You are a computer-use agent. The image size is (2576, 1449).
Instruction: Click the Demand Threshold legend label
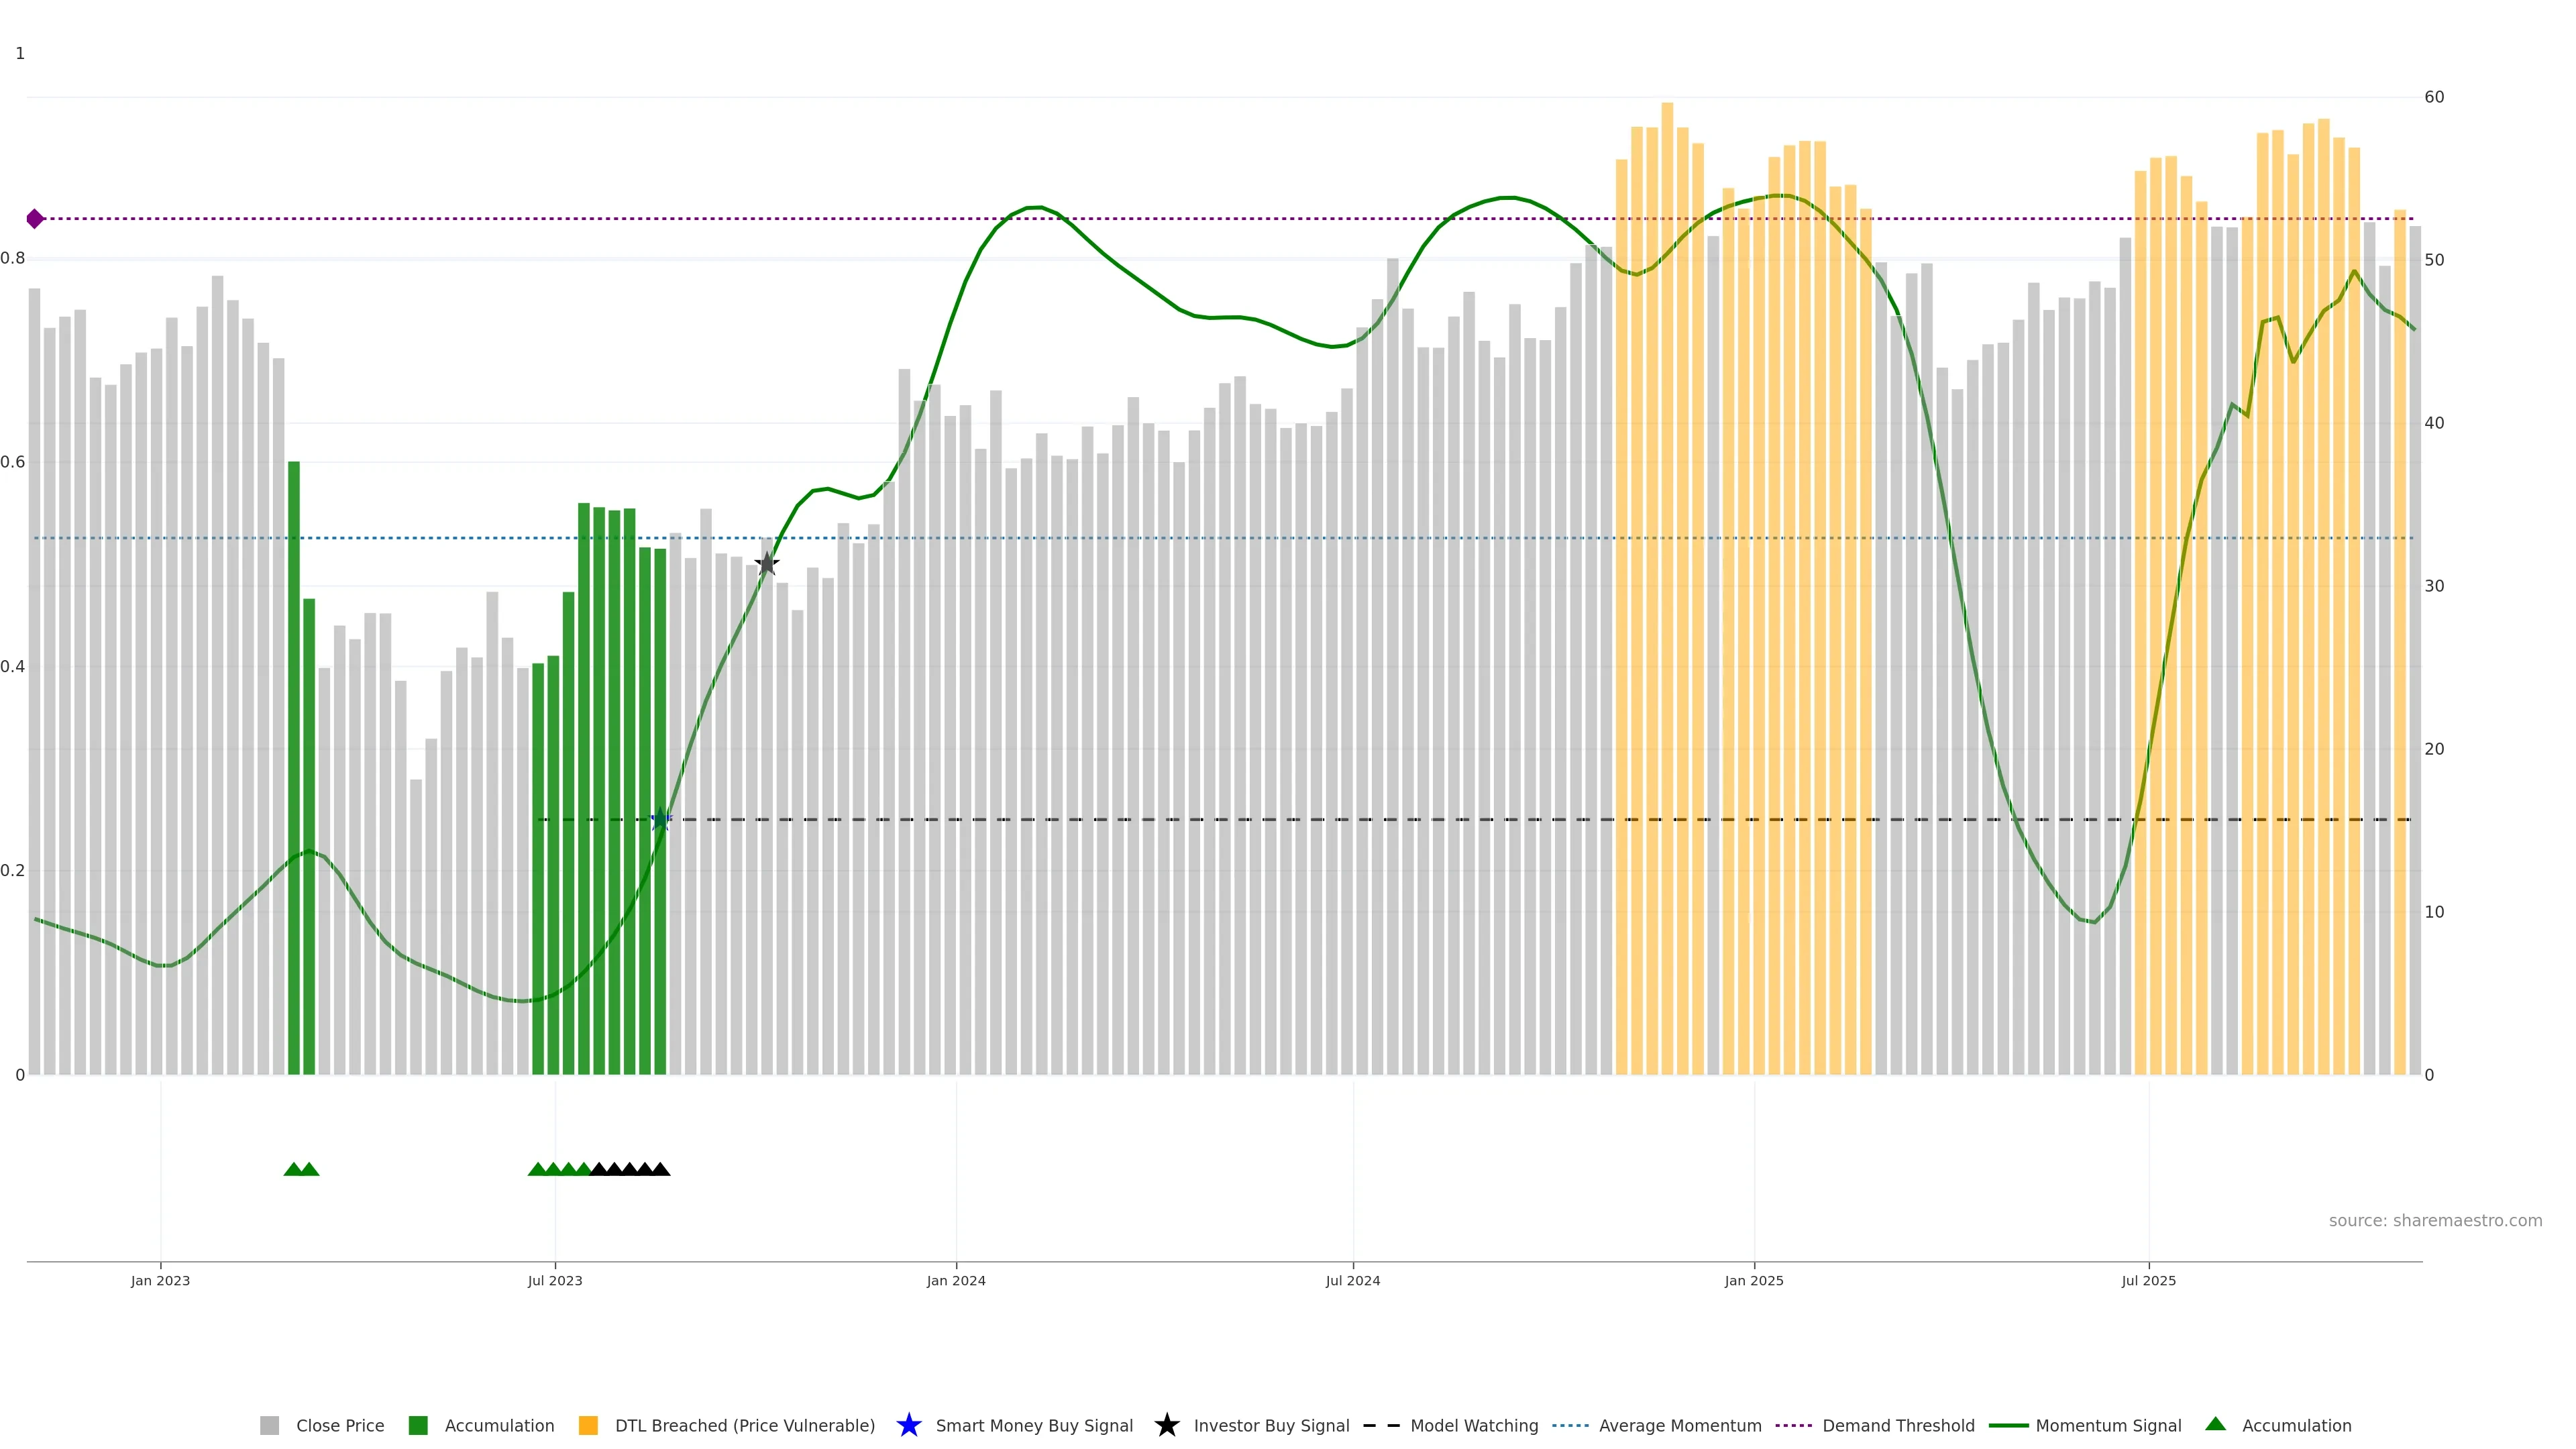pos(1898,1425)
